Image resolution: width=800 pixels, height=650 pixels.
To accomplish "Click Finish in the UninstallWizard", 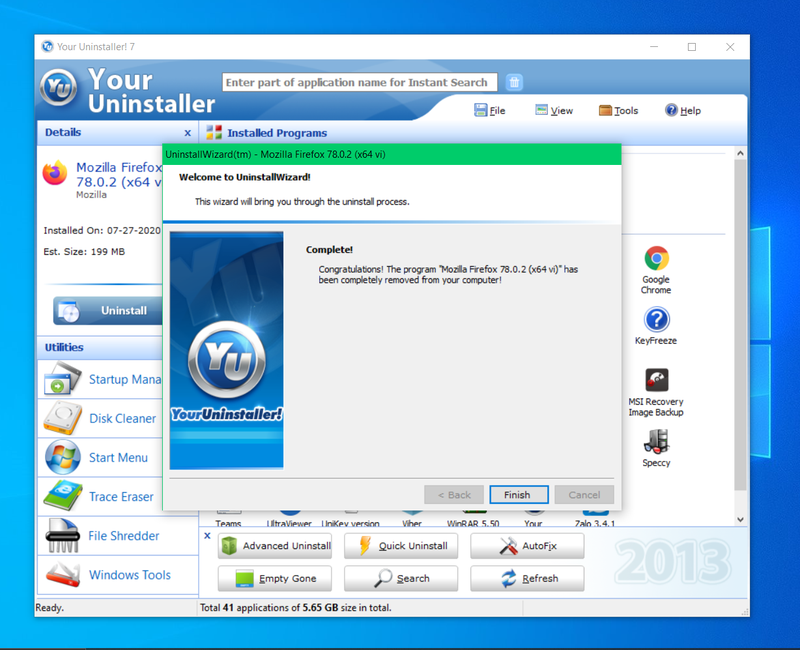I will tap(518, 495).
